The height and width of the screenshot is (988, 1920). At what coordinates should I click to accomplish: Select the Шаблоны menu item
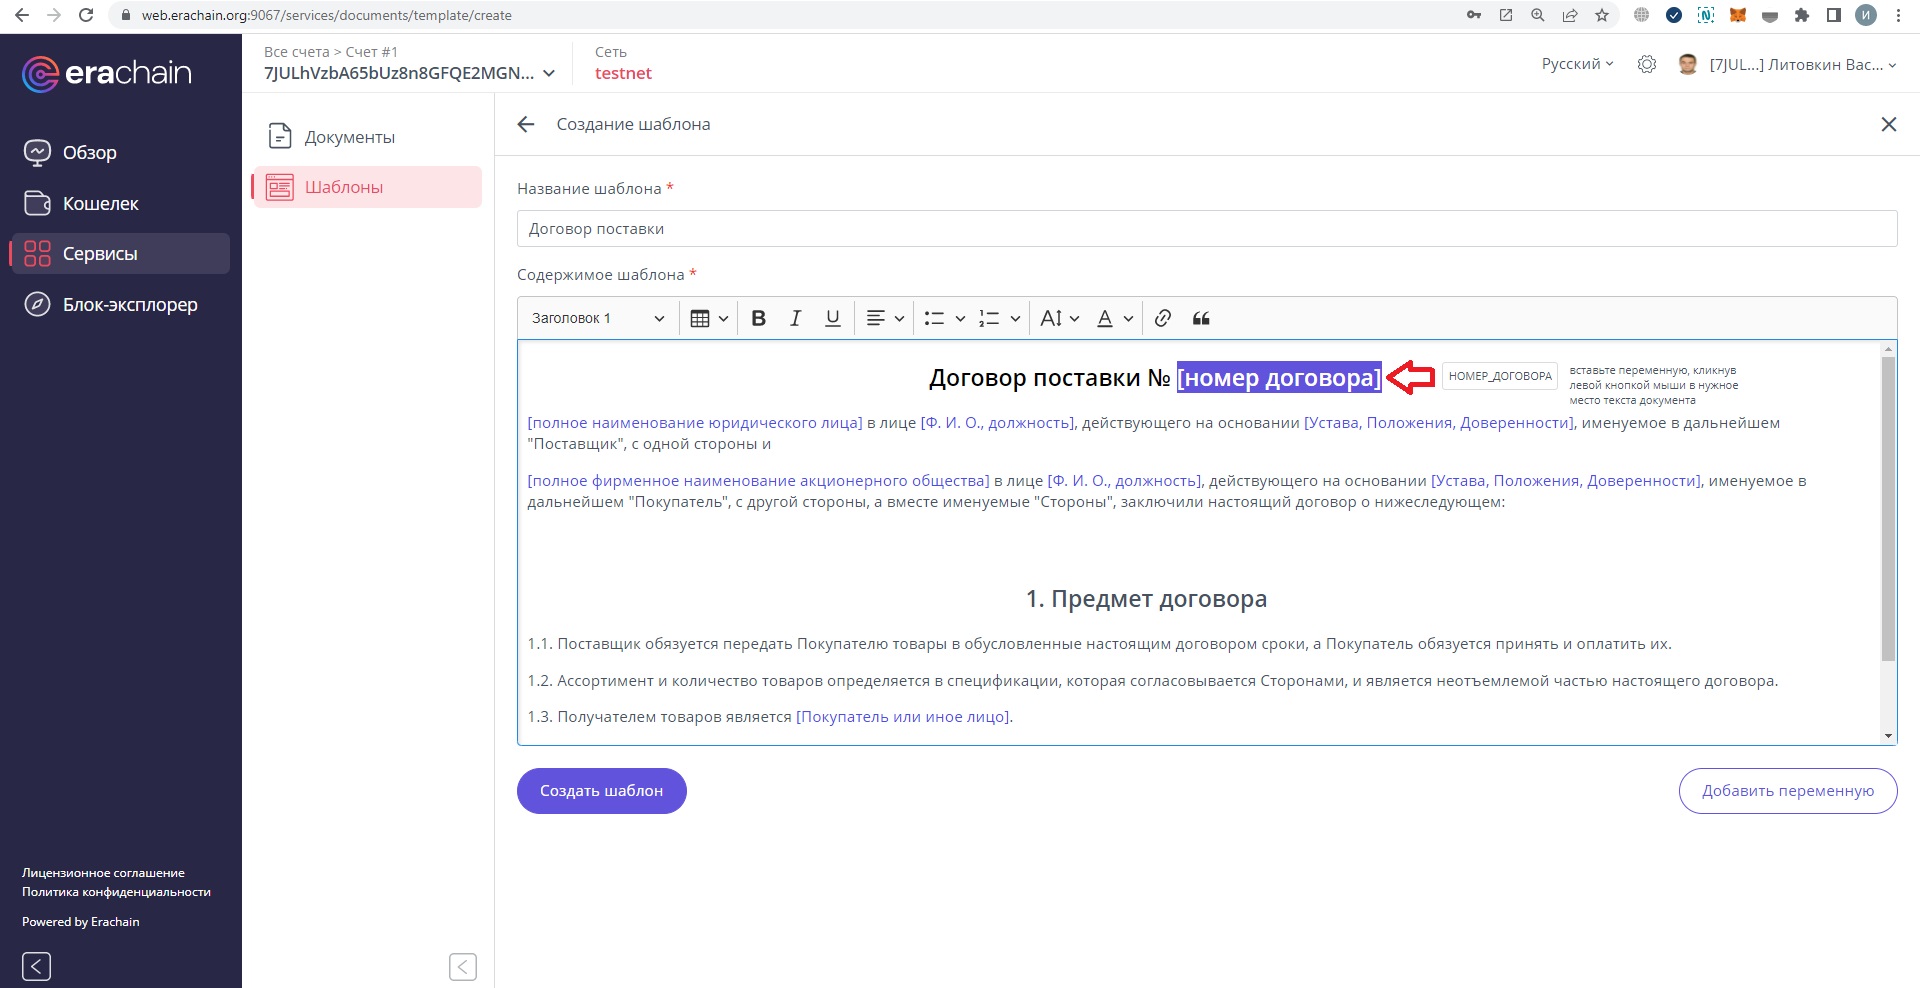344,187
